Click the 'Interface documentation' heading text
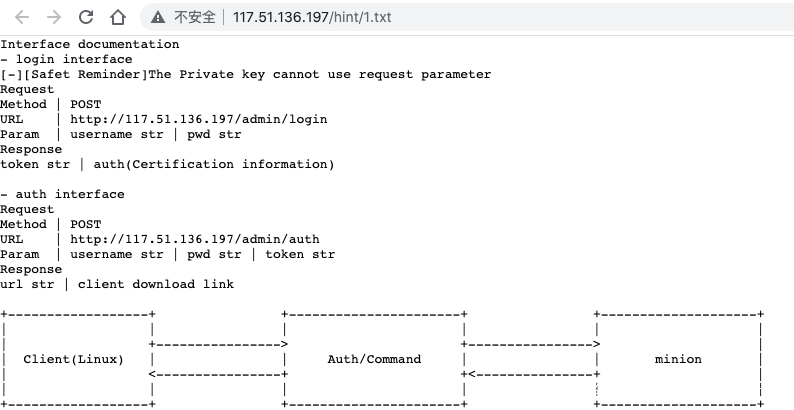 (90, 44)
